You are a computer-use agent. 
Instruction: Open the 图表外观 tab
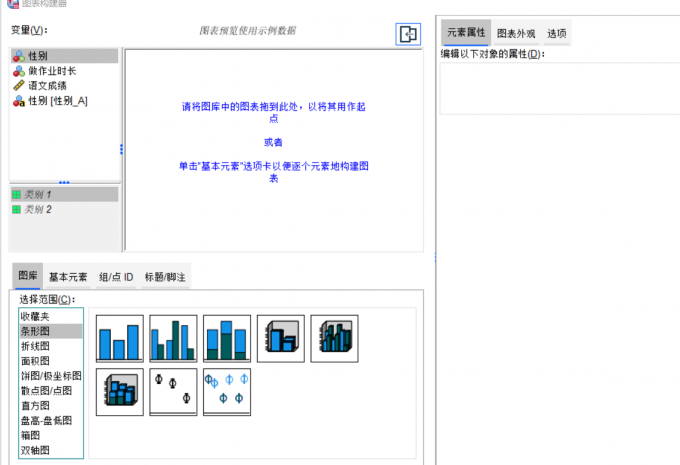516,33
